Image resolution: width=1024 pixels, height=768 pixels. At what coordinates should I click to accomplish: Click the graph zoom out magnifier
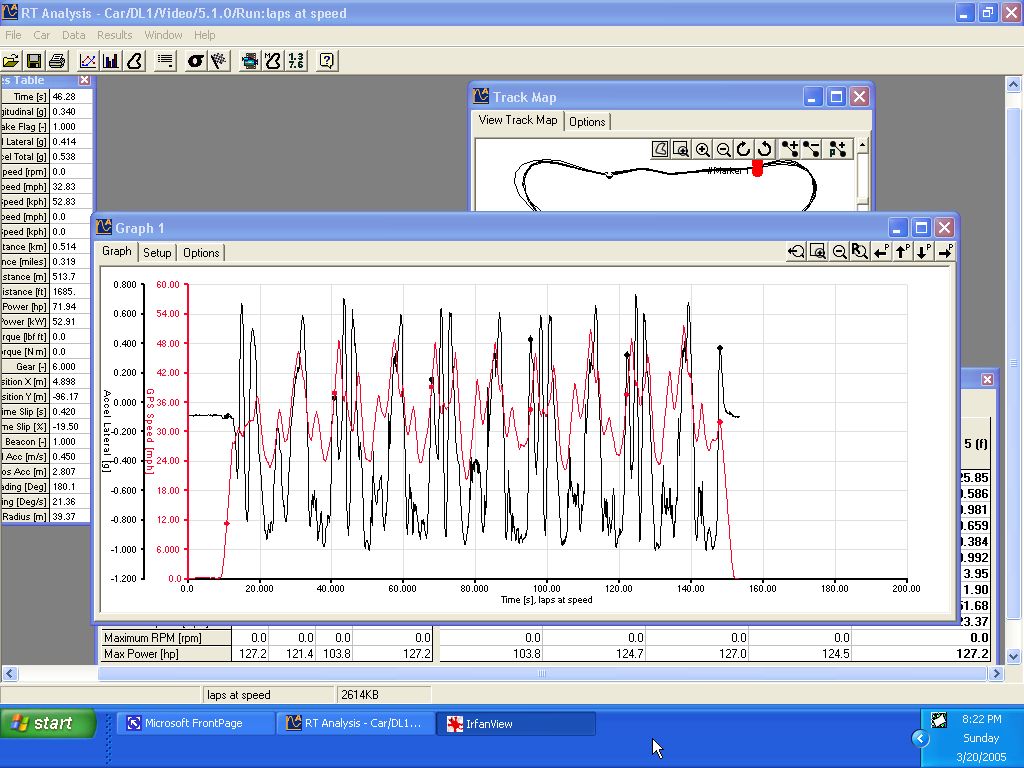tap(840, 252)
